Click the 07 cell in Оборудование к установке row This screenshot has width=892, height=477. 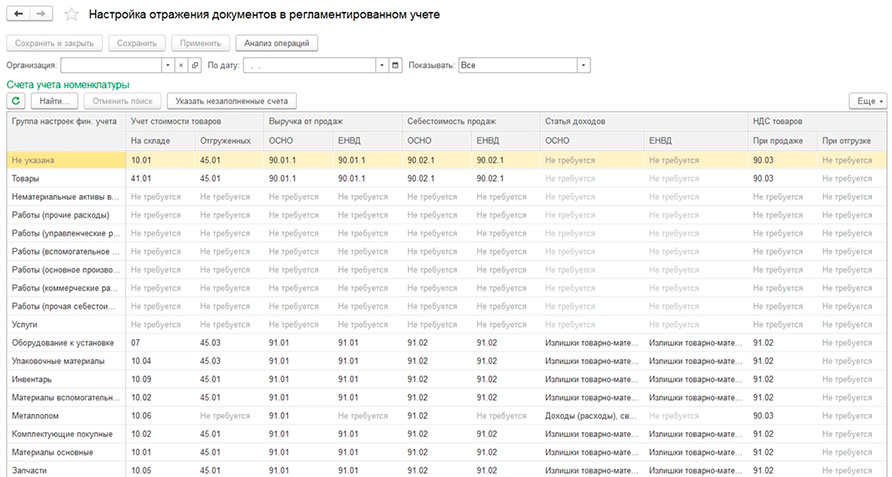pos(160,343)
